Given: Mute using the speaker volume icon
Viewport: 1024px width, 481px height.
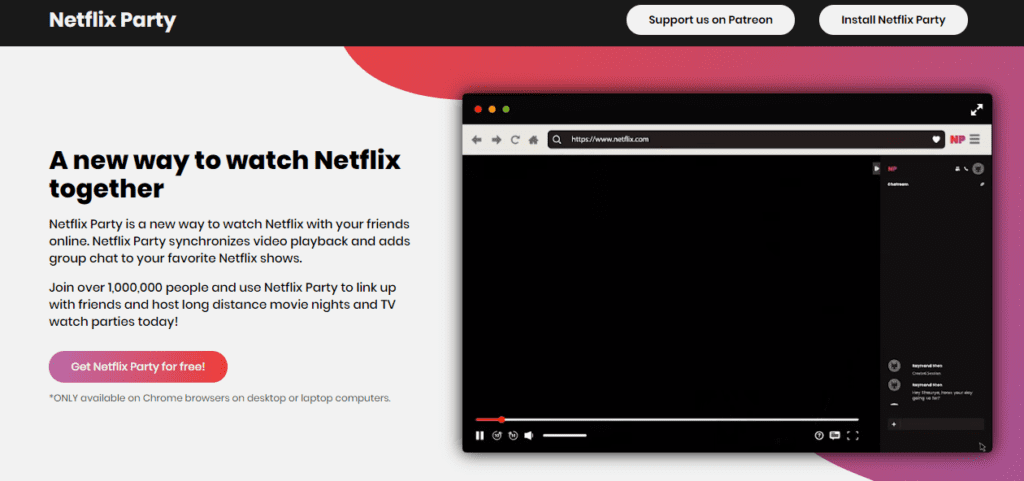Looking at the screenshot, I should pyautogui.click(x=529, y=435).
